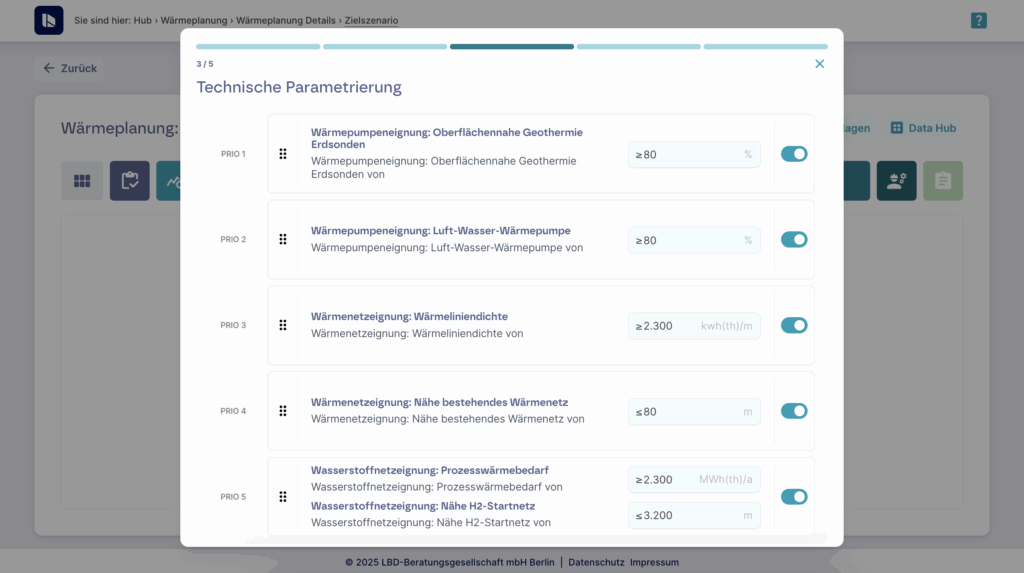Select the fourth wizard step segment

pyautogui.click(x=638, y=46)
